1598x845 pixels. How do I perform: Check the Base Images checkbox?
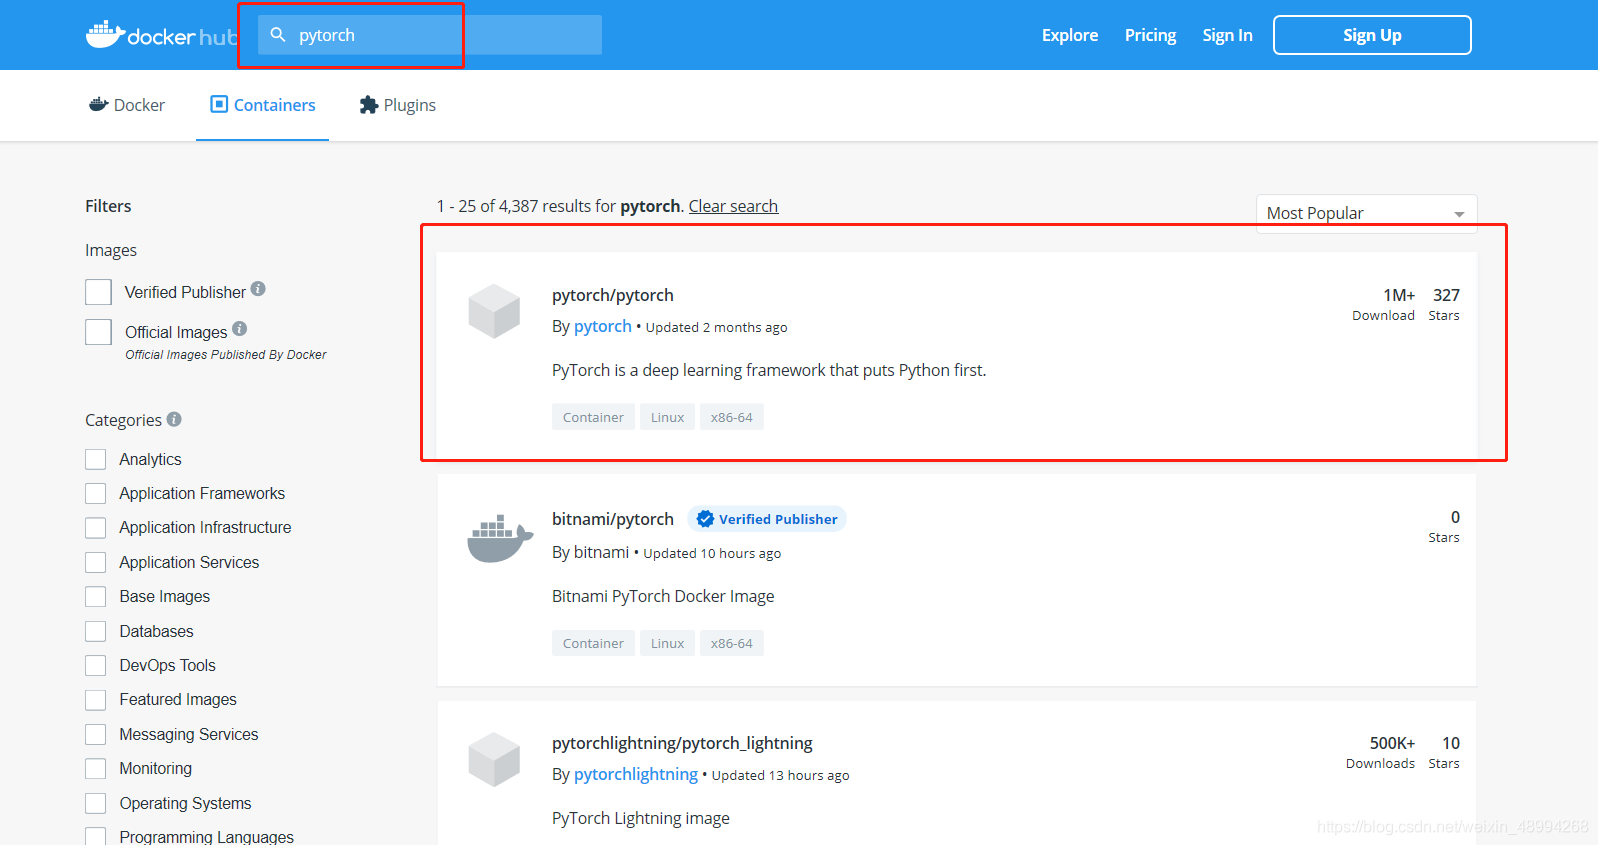click(x=96, y=596)
